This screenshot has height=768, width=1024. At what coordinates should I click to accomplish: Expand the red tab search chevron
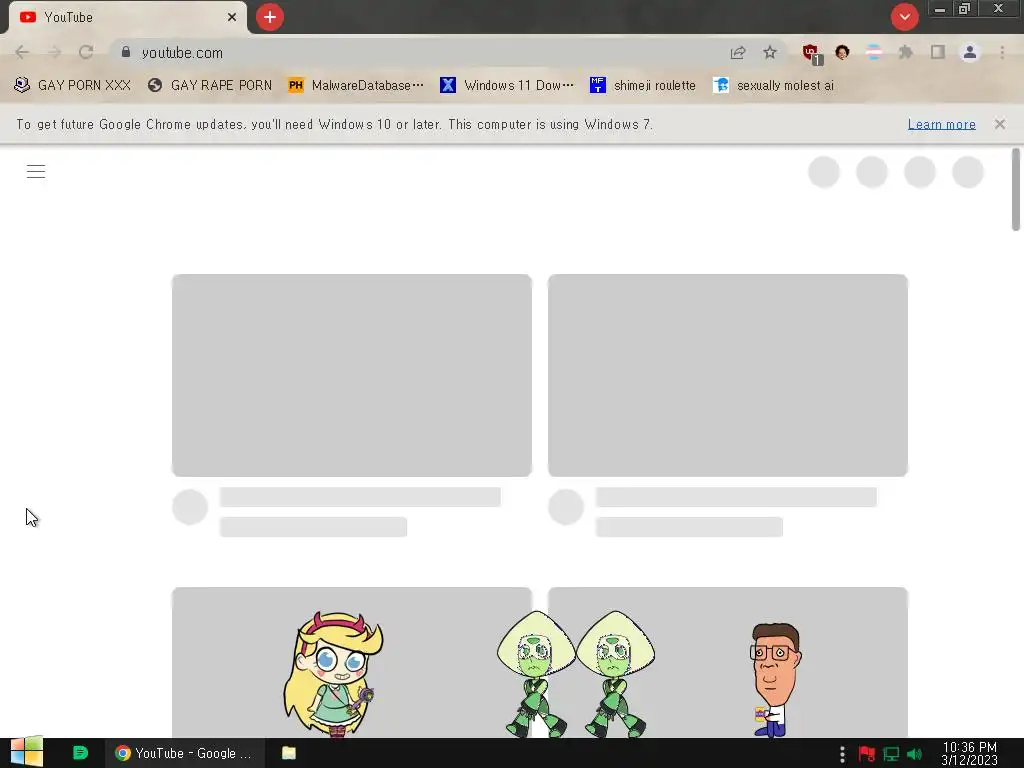click(x=904, y=17)
